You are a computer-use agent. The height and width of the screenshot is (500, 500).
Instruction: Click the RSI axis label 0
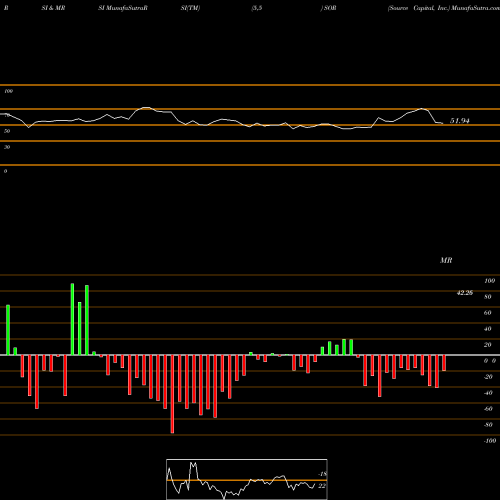[x=5, y=171]
